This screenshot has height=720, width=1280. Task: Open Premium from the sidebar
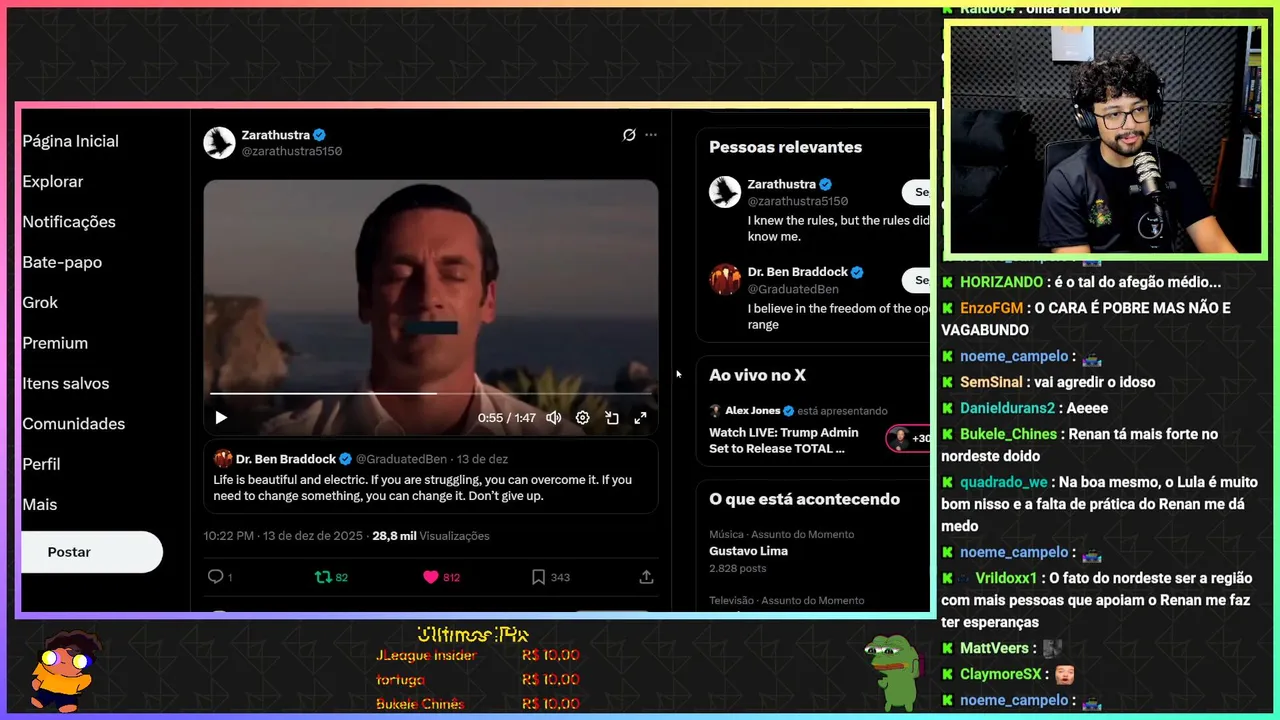[55, 343]
